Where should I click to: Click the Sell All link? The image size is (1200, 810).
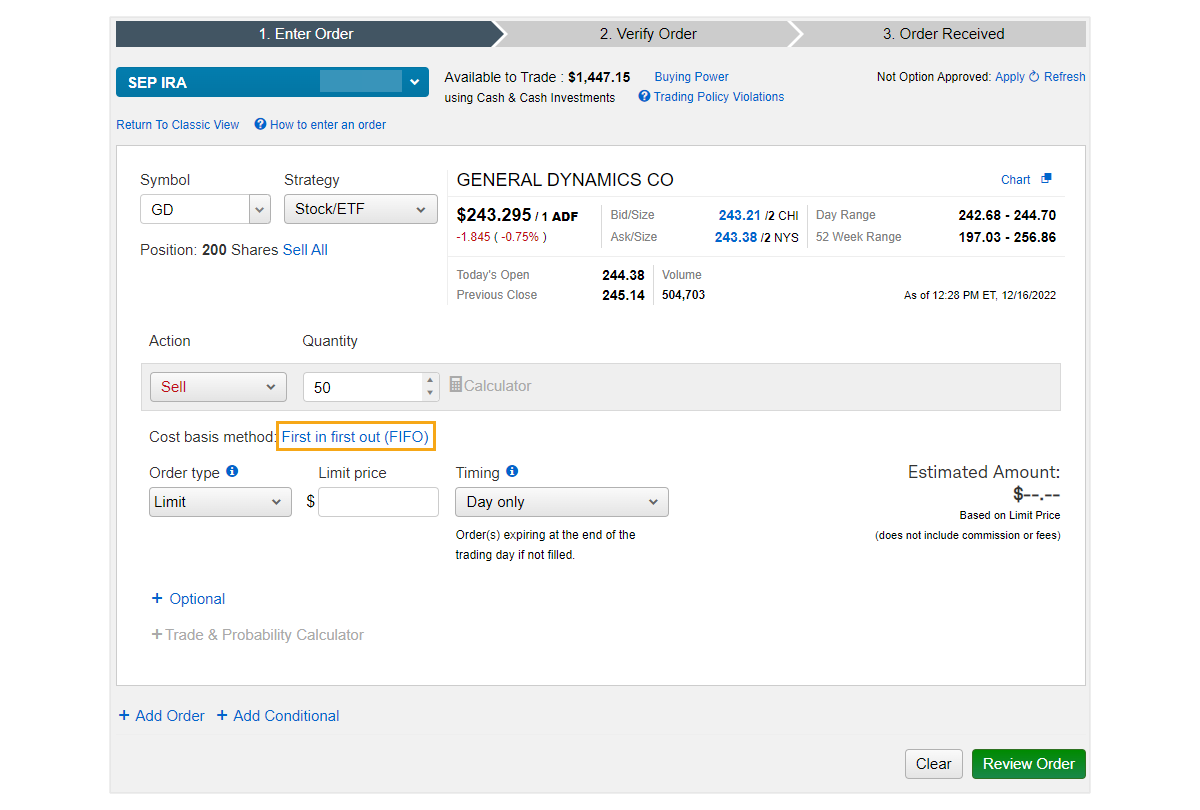point(305,250)
